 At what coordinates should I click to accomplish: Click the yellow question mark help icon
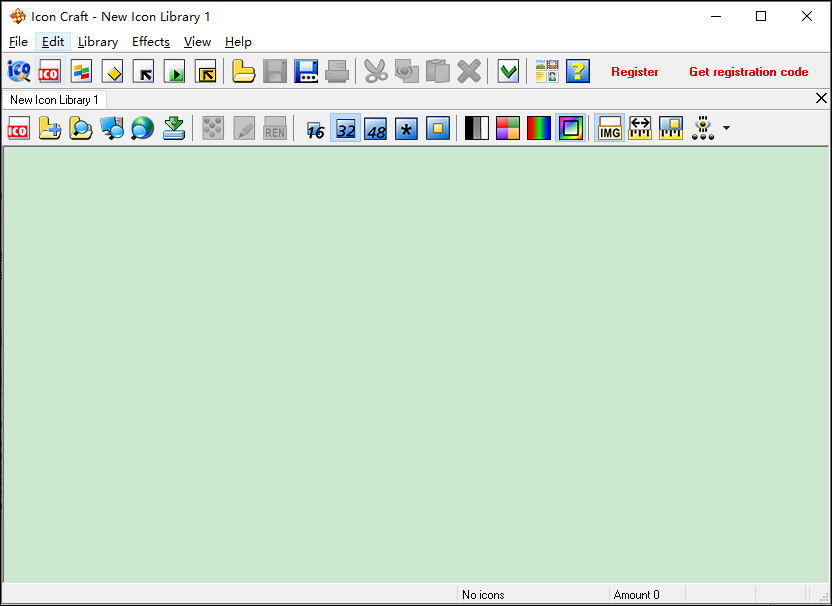click(x=578, y=71)
